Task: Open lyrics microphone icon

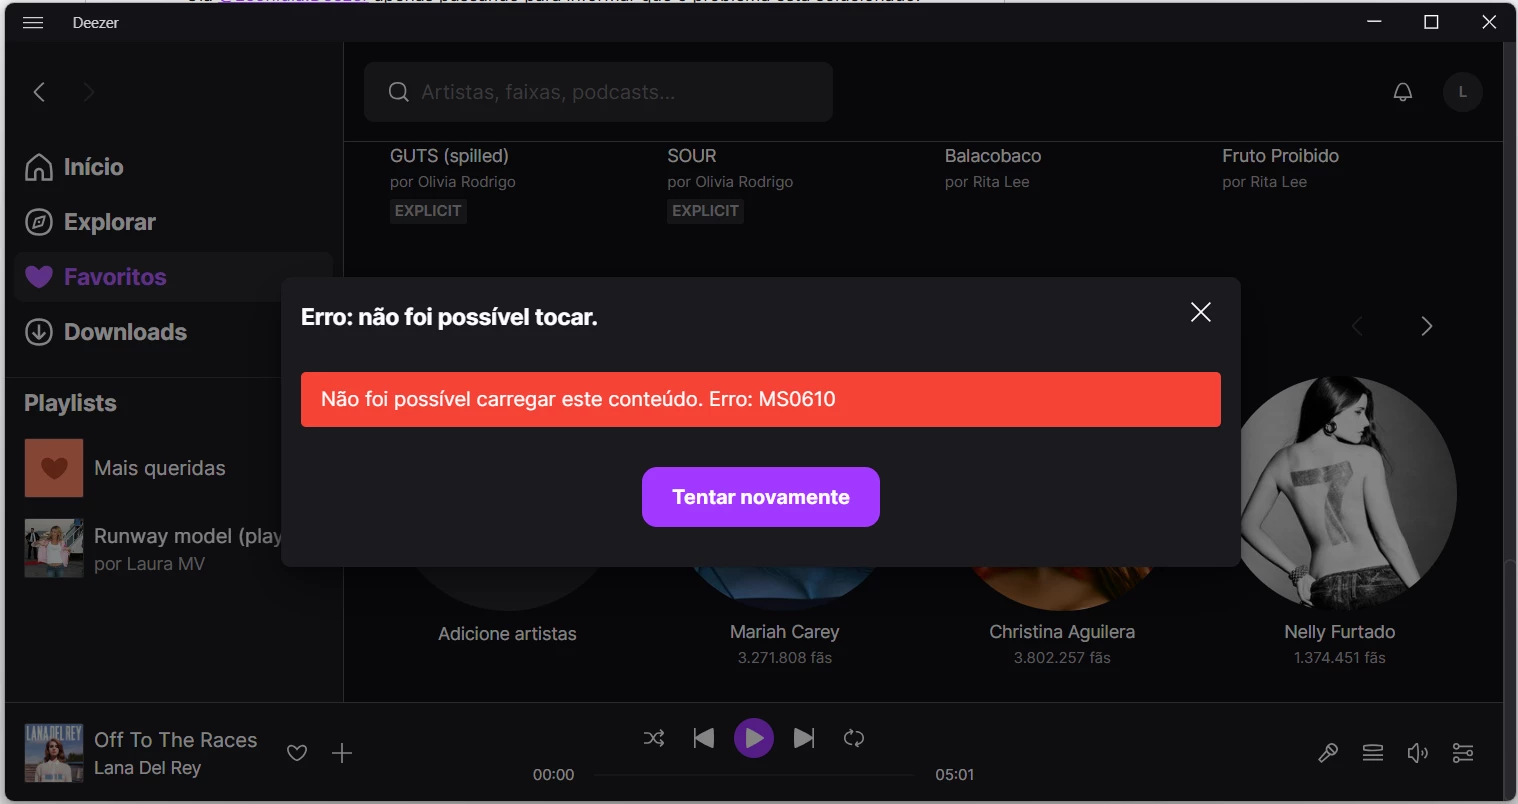Action: tap(1328, 753)
